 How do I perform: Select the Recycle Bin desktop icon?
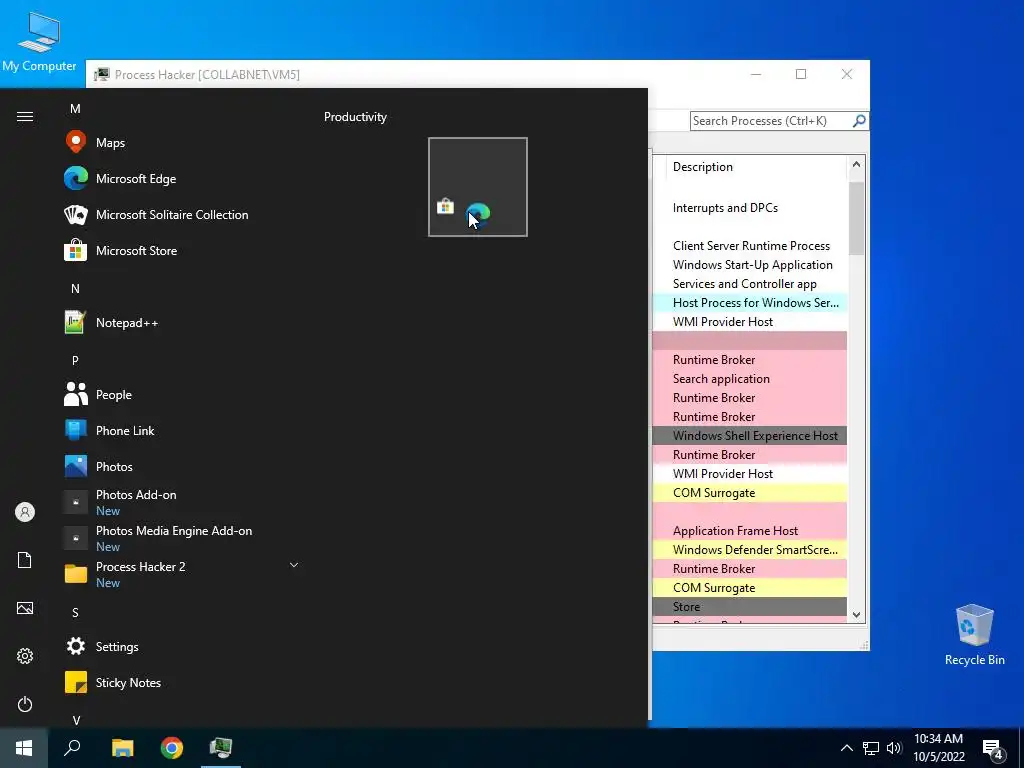[x=974, y=635]
